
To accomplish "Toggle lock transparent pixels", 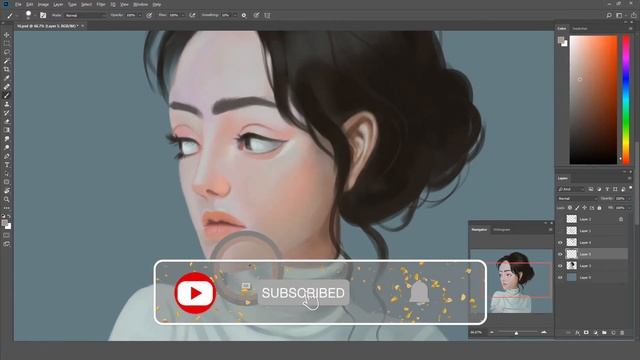I will (x=570, y=208).
